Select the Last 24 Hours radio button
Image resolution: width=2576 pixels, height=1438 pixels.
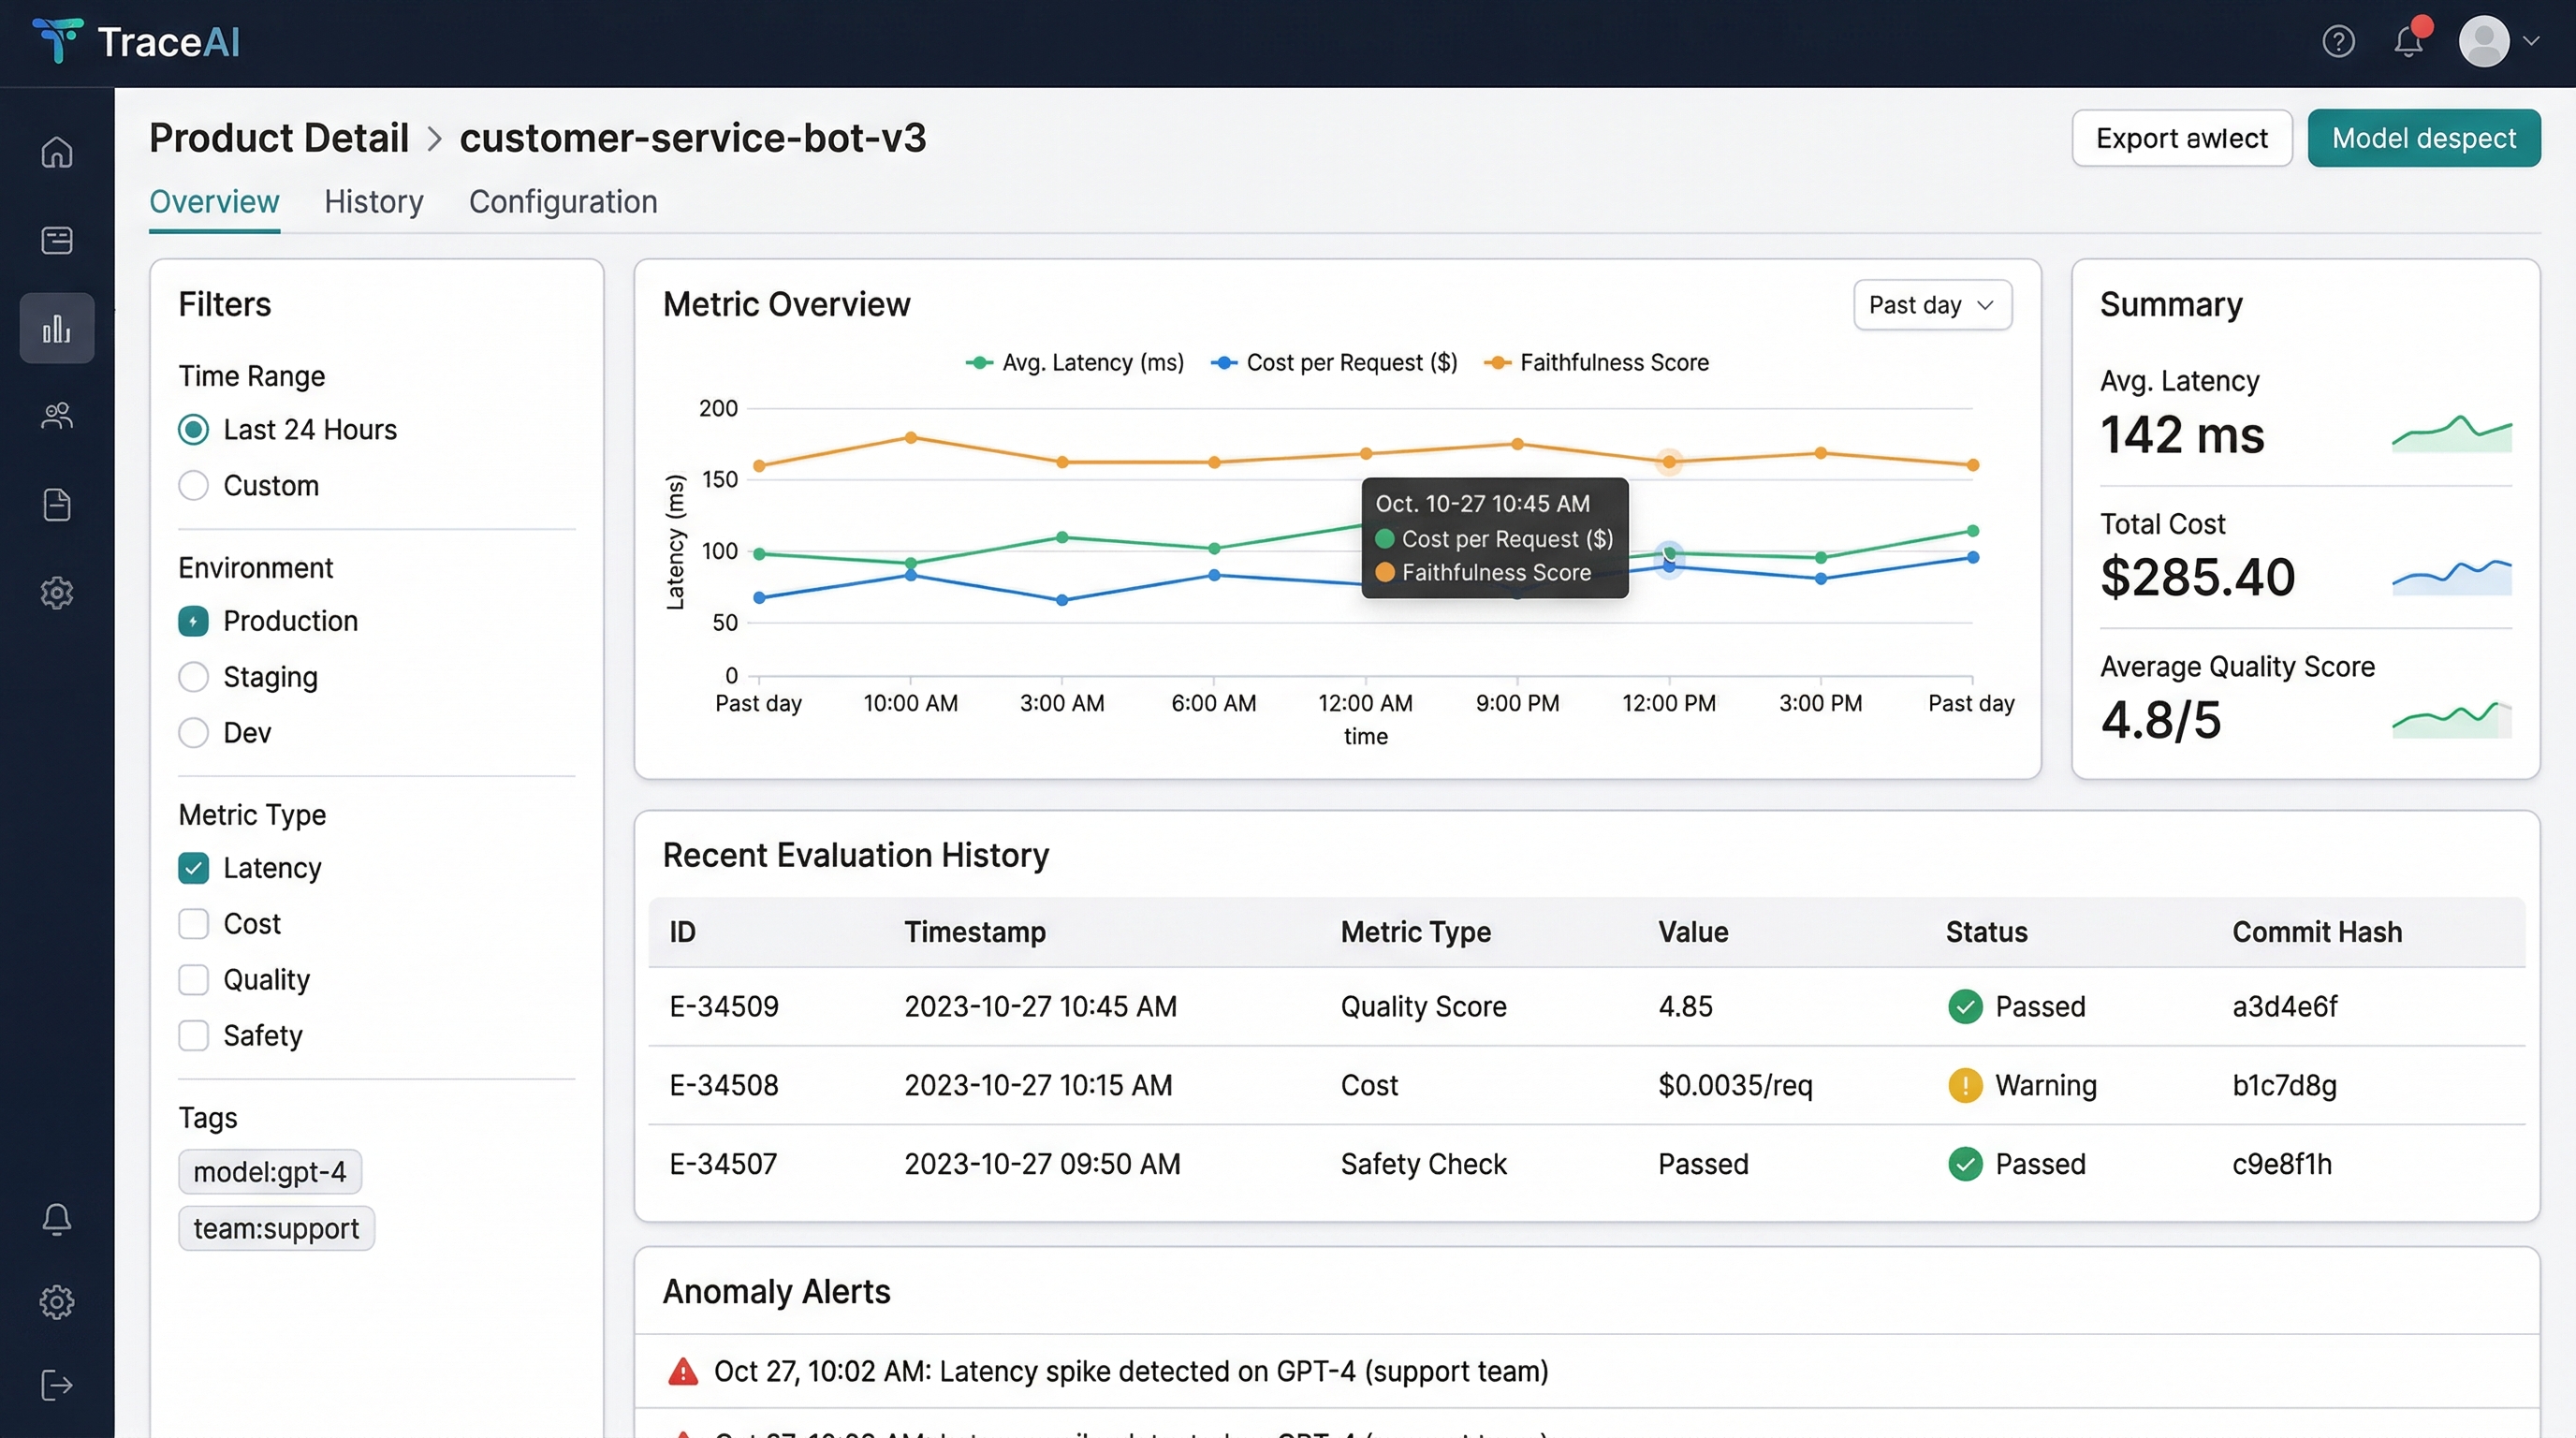[193, 429]
